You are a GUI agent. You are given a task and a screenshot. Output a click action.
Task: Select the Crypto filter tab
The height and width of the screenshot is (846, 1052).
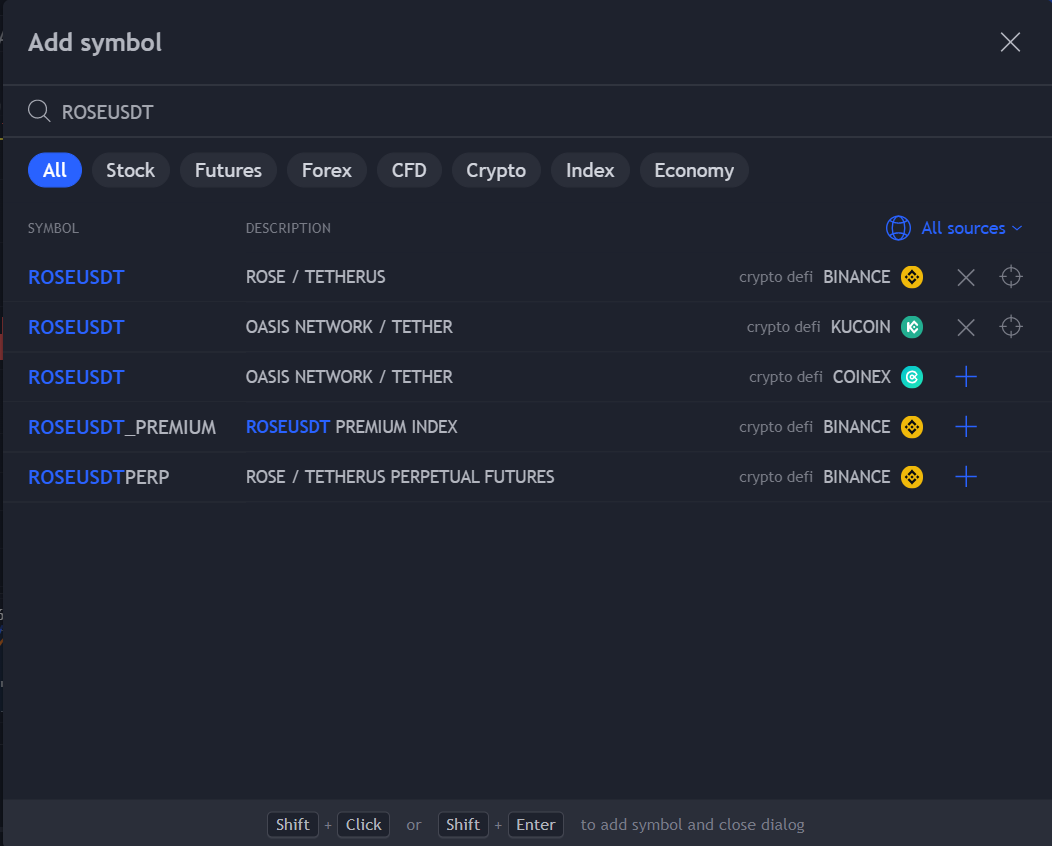coord(496,170)
